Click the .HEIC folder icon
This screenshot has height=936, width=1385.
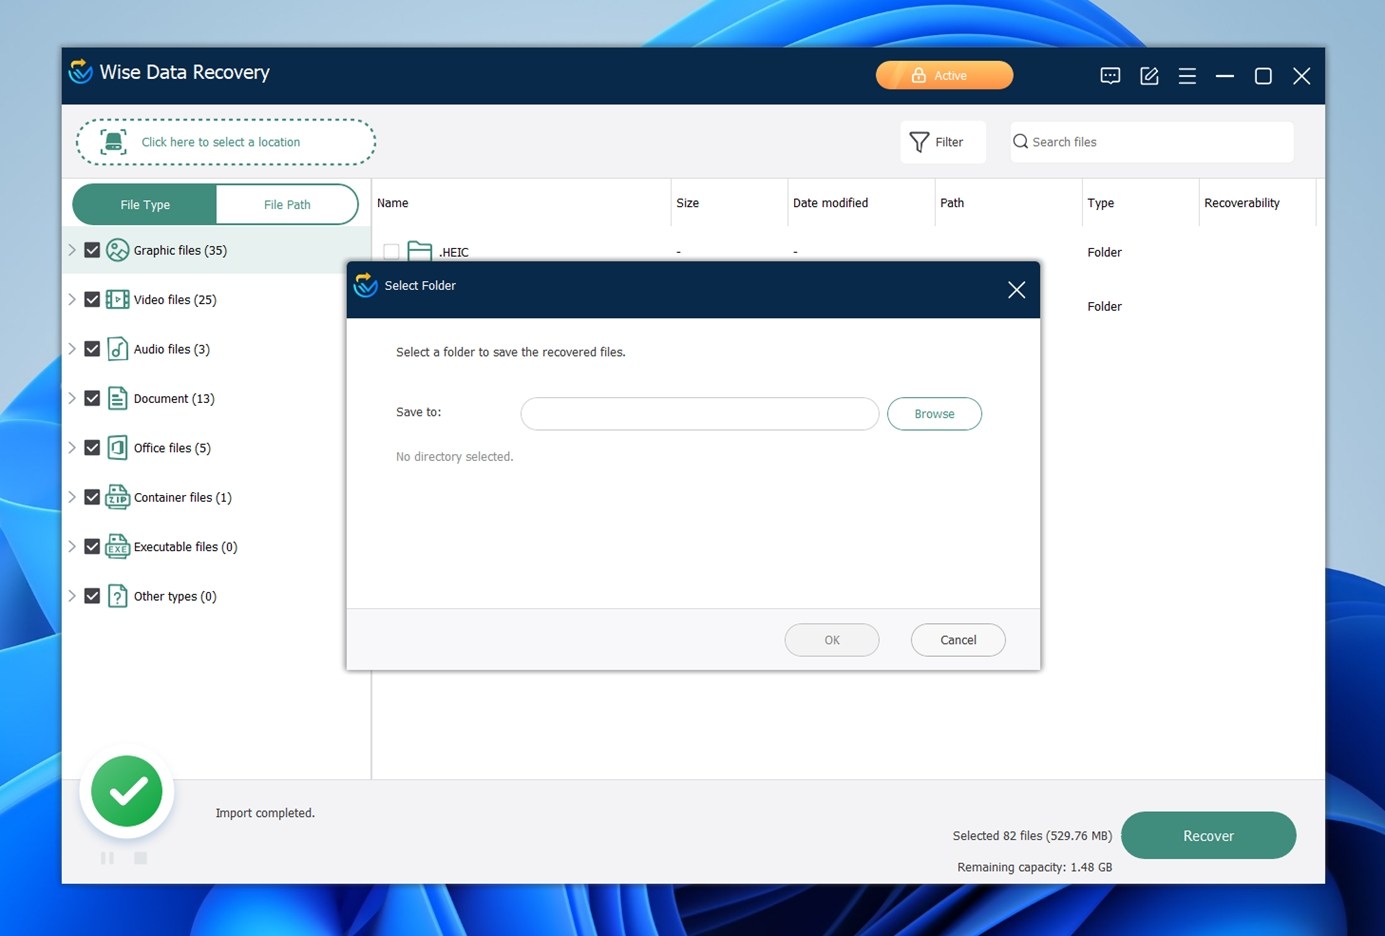[420, 251]
